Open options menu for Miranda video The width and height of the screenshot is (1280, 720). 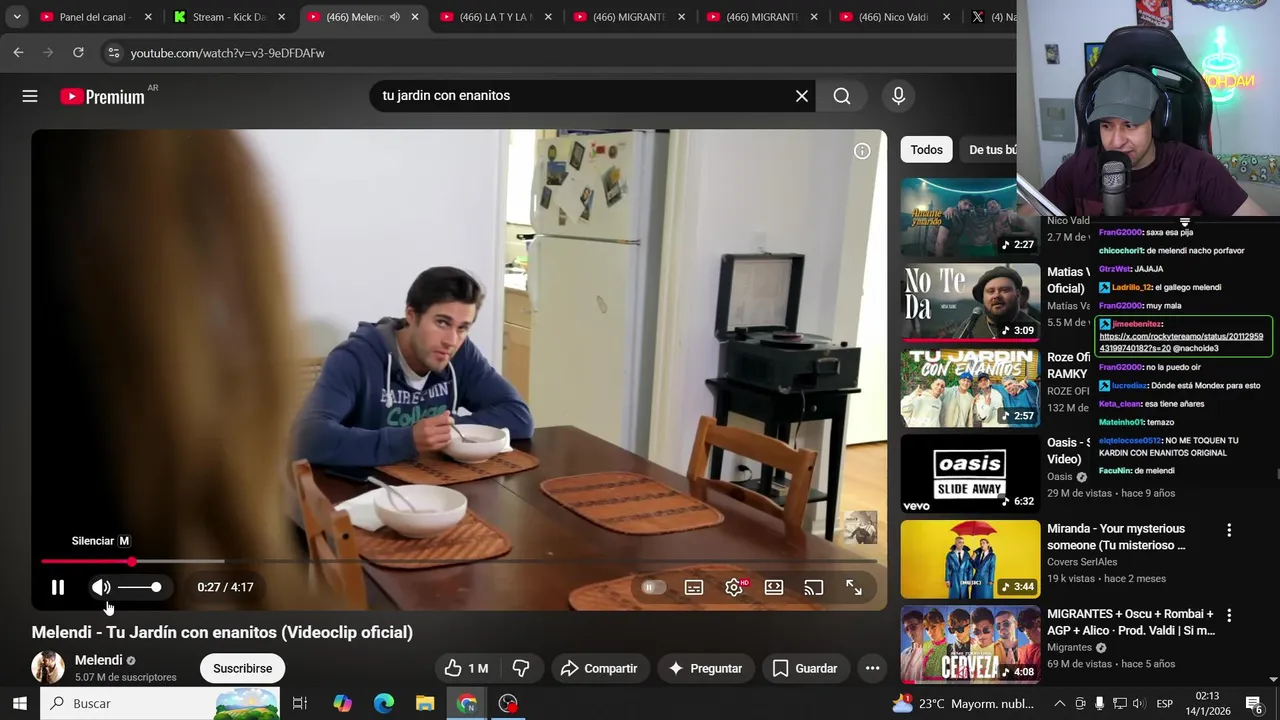click(1229, 531)
